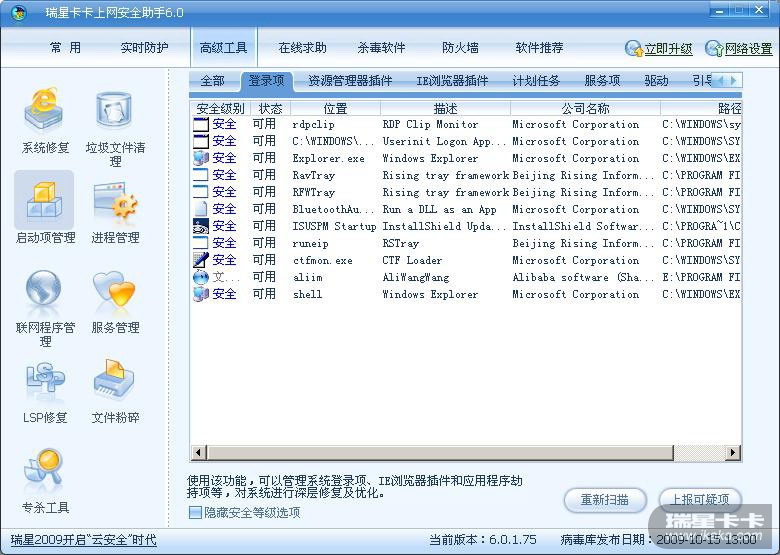The width and height of the screenshot is (780, 555).
Task: Select 驱动 category tab
Action: (656, 81)
